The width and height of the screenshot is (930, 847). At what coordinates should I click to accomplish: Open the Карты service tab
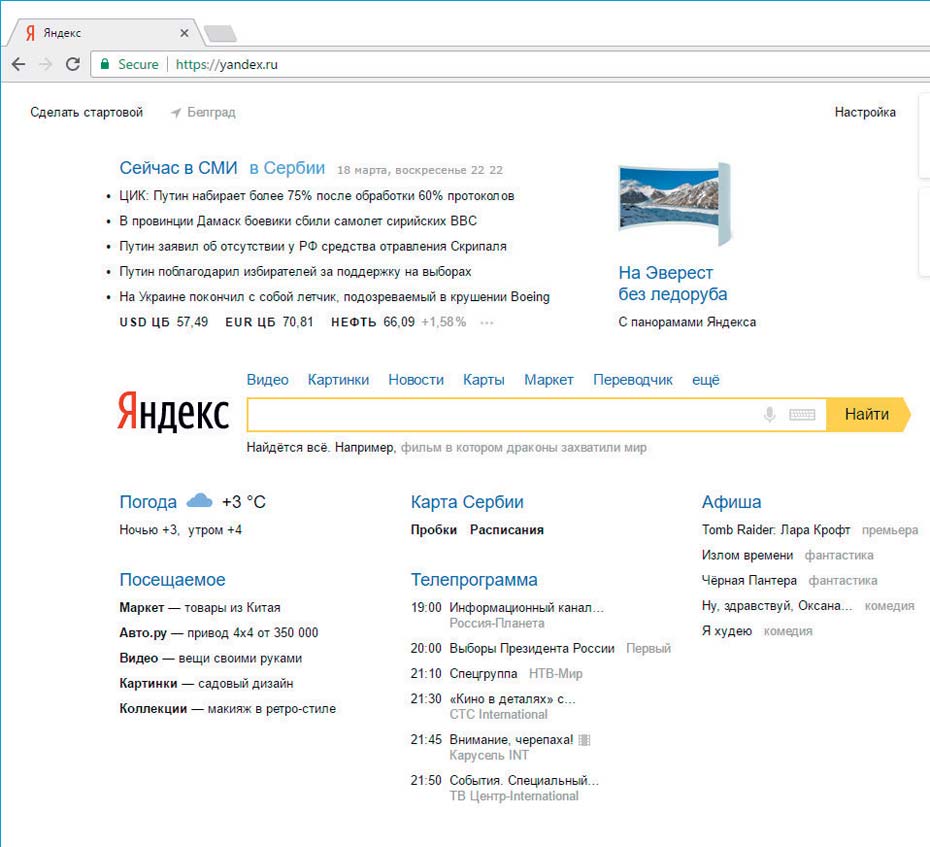tap(483, 380)
